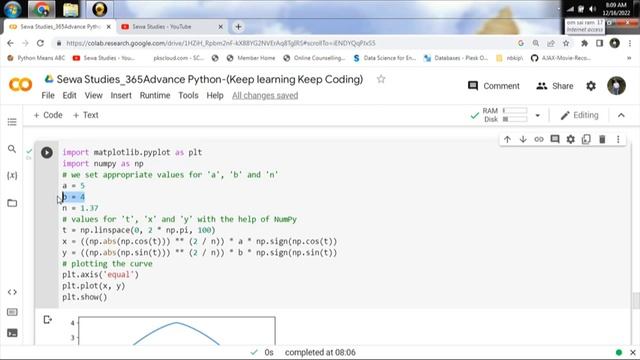Viewport: 640px width, 360px height.
Task: Open the variables {x} panel
Action: 12,176
